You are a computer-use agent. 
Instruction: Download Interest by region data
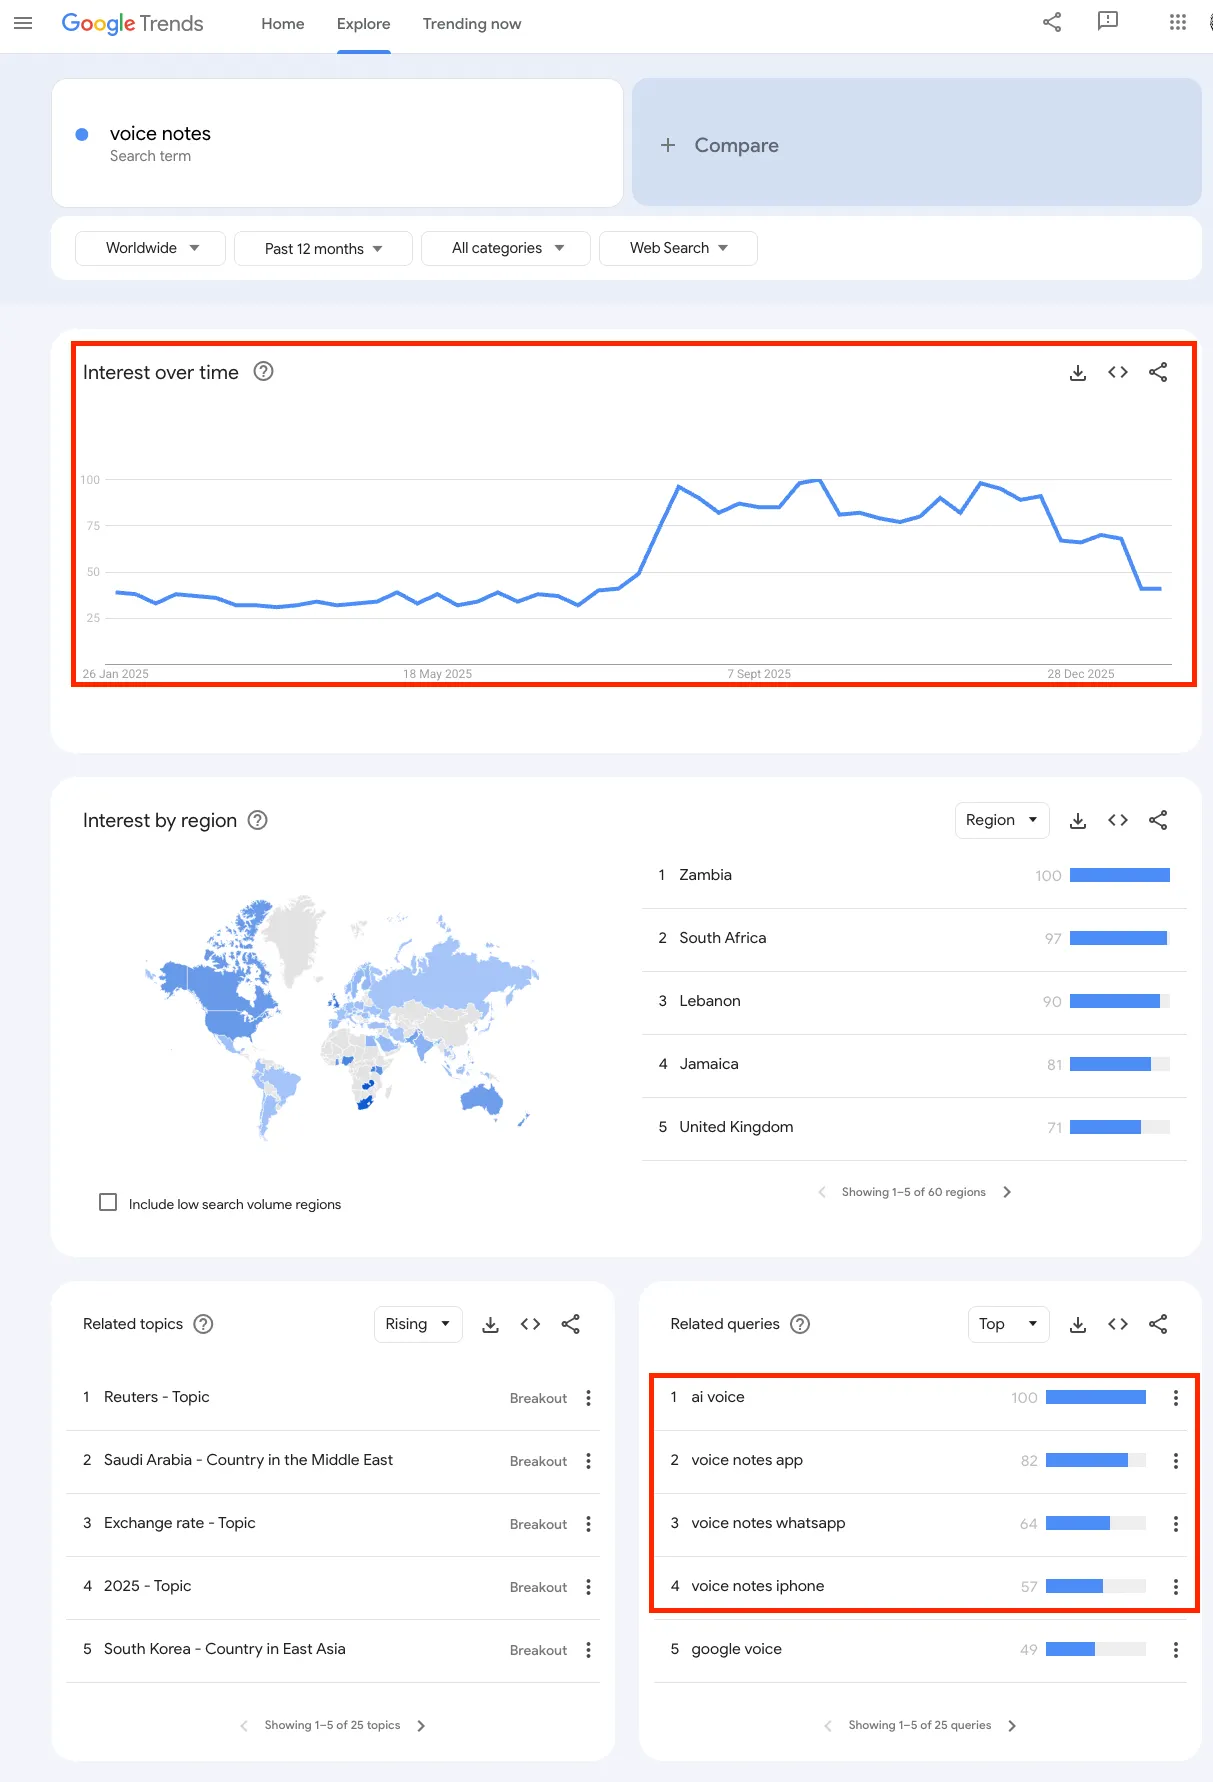coord(1078,820)
